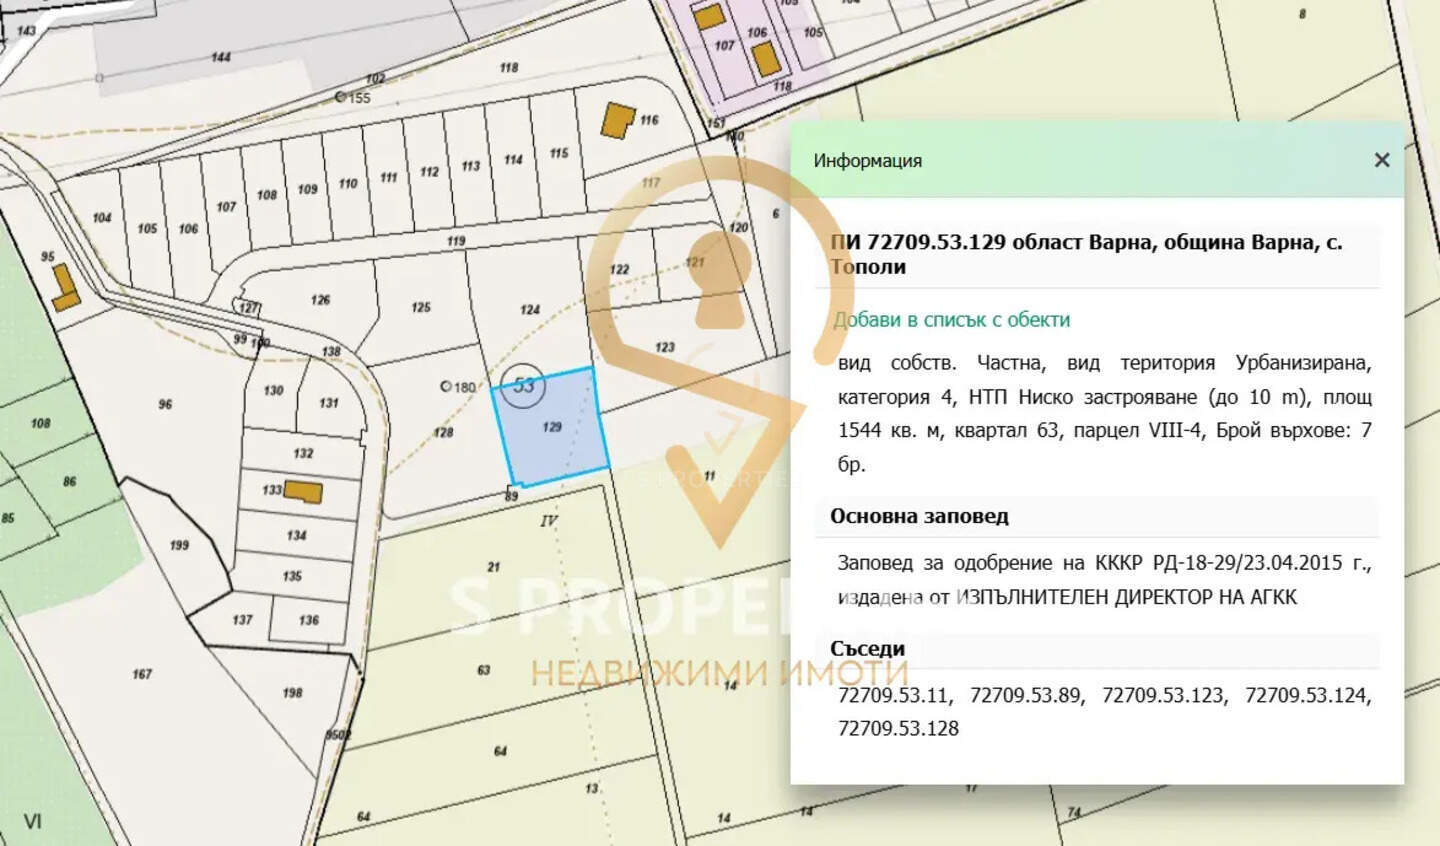Select parcel 132 on the map
The image size is (1440, 846).
(303, 453)
